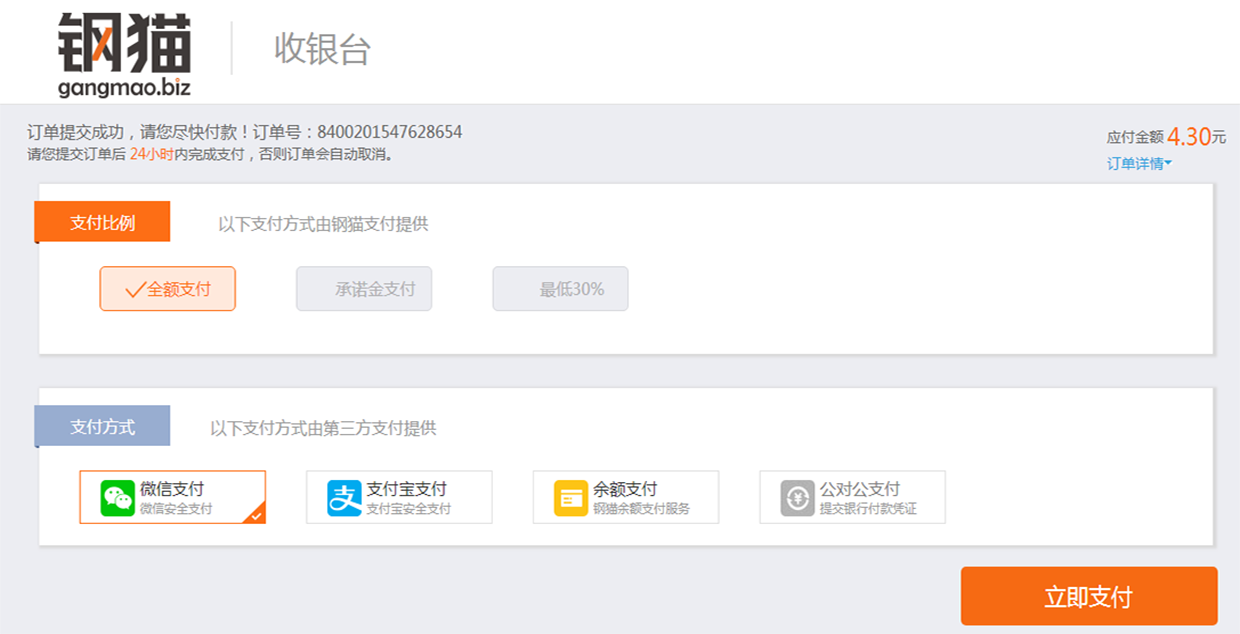Click the yellow 余额支付 card icon
The image size is (1240, 634).
pyautogui.click(x=571, y=498)
